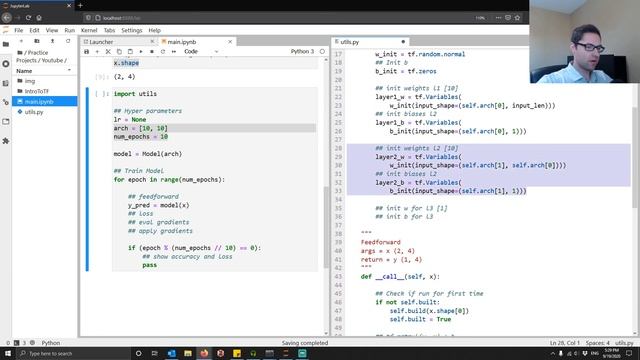Click the import utils code cell

215,179
